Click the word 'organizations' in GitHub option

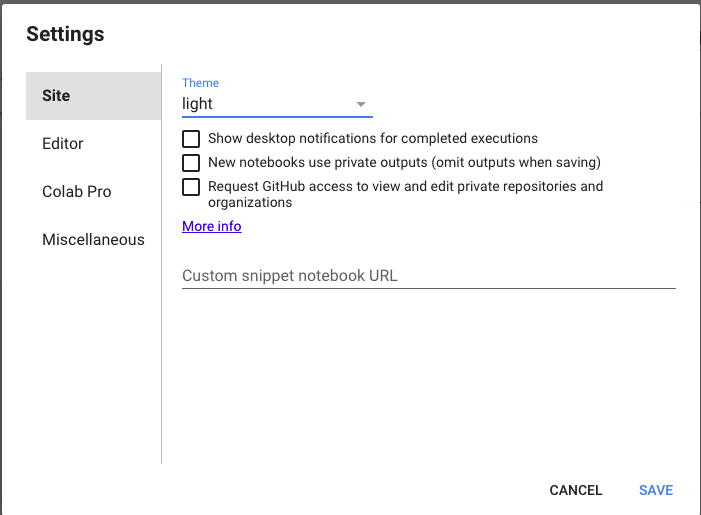(250, 203)
